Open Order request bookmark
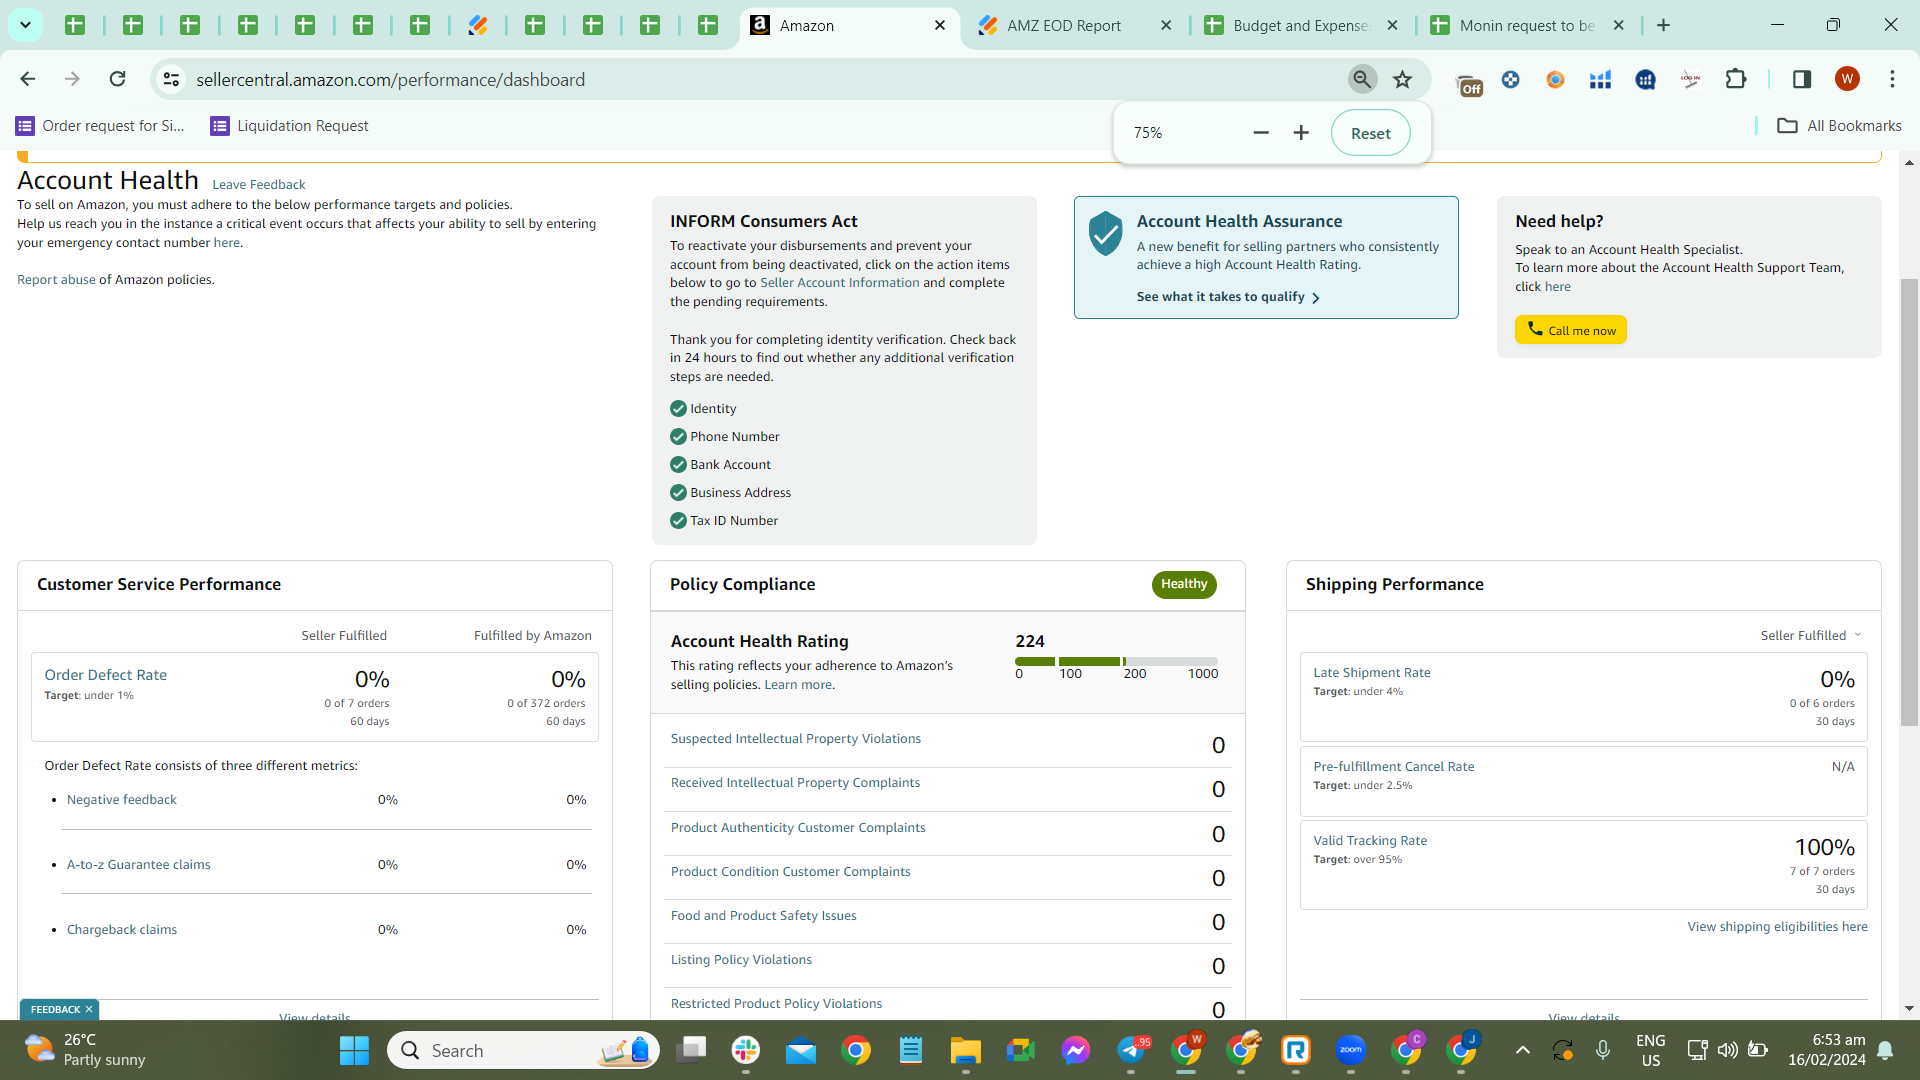Screen dimensions: 1920x1080 coord(100,126)
